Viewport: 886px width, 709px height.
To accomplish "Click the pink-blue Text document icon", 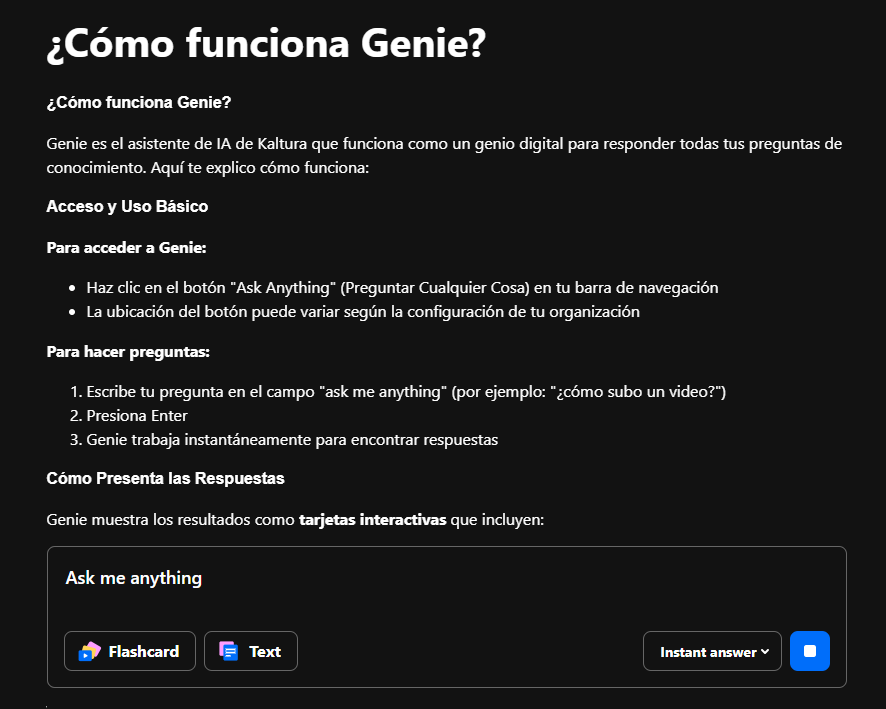I will pos(228,651).
